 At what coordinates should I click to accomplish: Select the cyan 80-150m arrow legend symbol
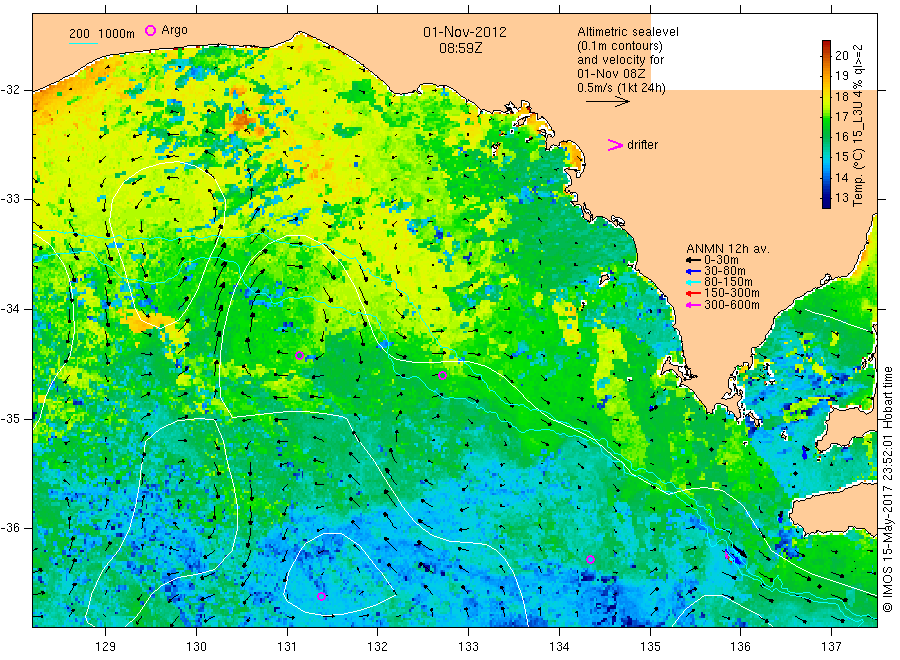click(x=694, y=282)
